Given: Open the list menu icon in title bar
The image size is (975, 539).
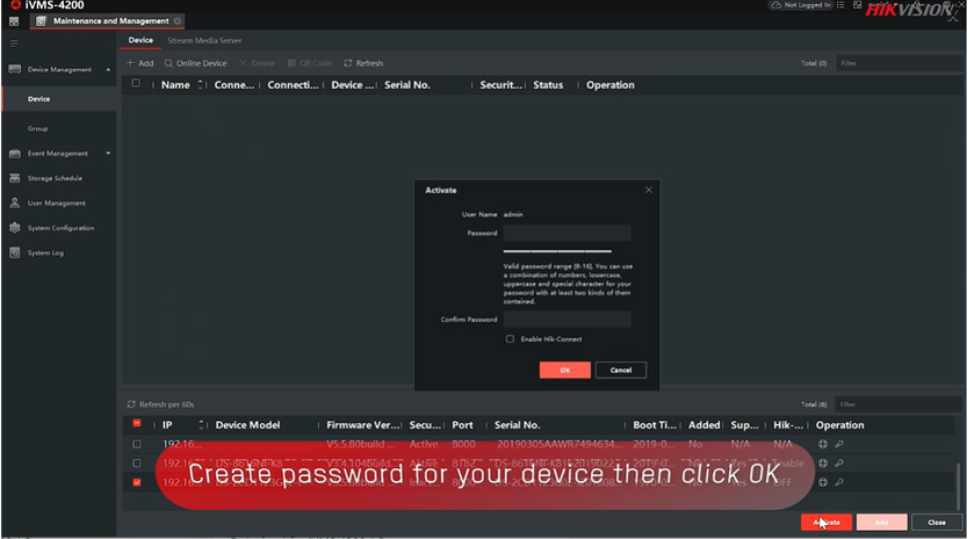Looking at the screenshot, I should point(840,5).
